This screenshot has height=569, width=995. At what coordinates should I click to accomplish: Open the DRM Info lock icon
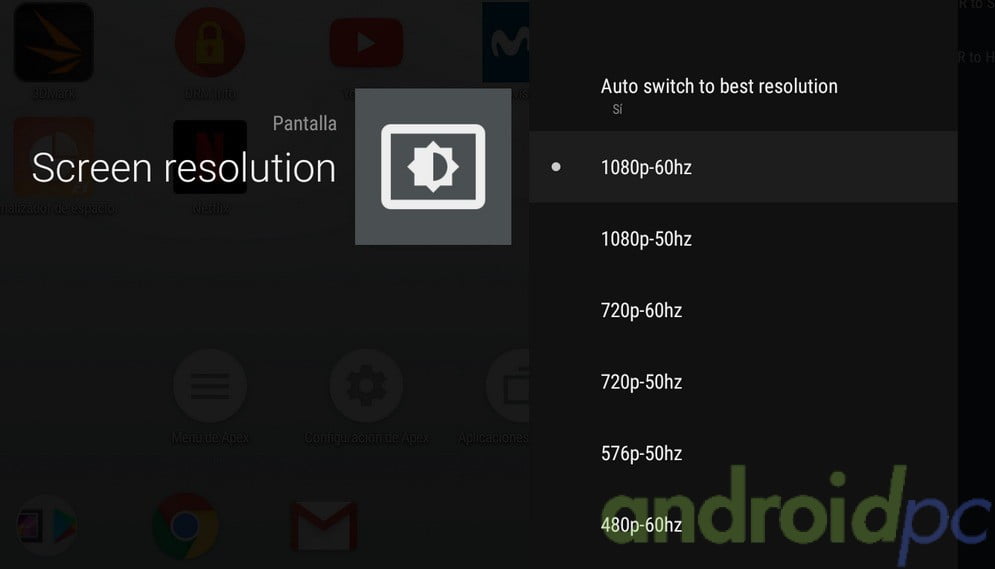tap(210, 43)
